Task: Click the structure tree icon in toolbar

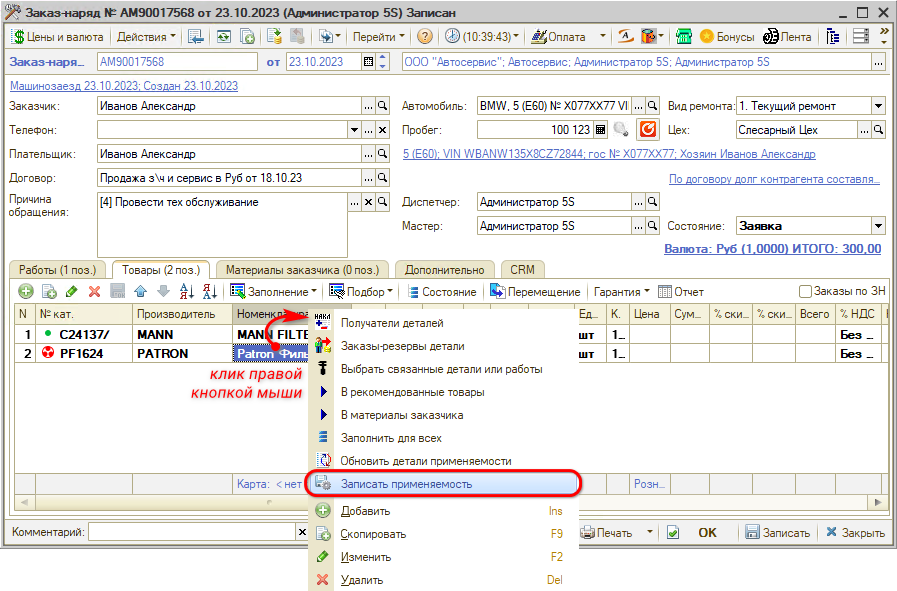Action: pos(833,37)
